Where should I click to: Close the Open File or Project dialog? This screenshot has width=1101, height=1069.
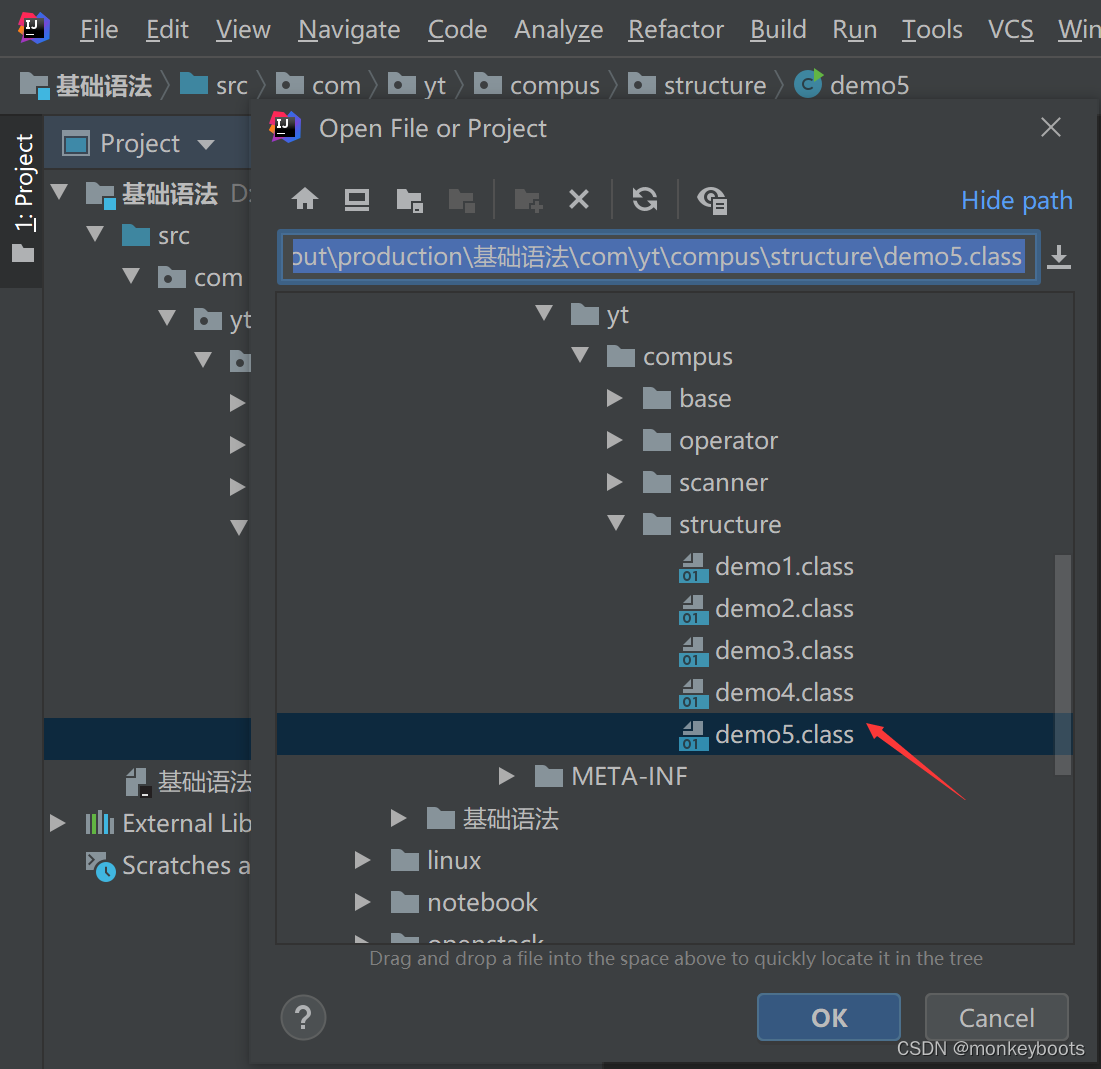tap(1050, 127)
